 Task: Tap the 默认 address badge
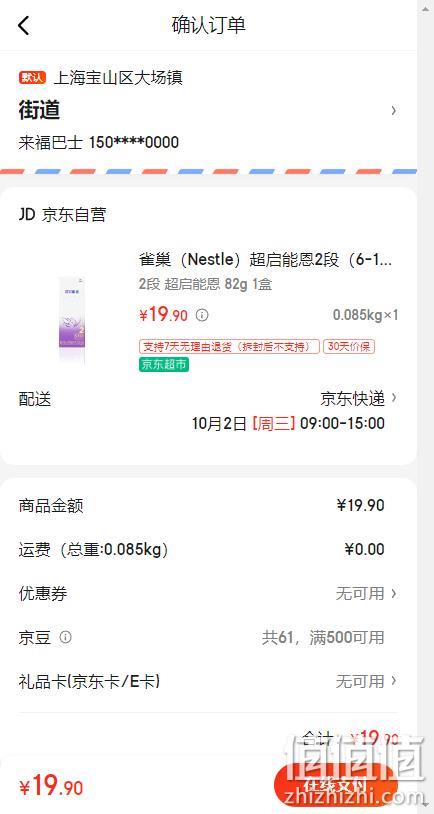pyautogui.click(x=33, y=78)
